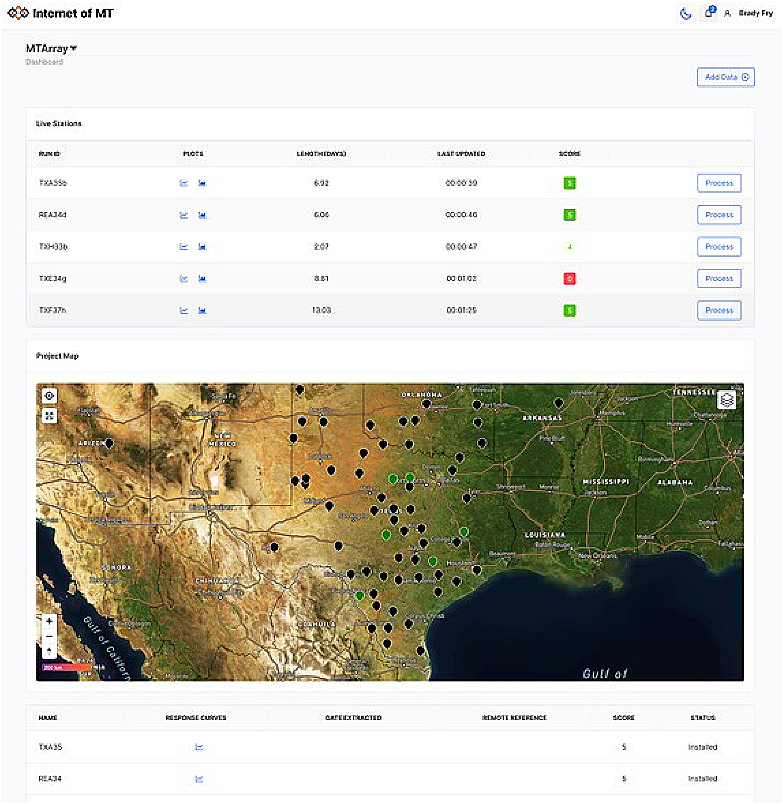Open response curves for TXA35
Screen dimensions: 783x804
point(199,747)
